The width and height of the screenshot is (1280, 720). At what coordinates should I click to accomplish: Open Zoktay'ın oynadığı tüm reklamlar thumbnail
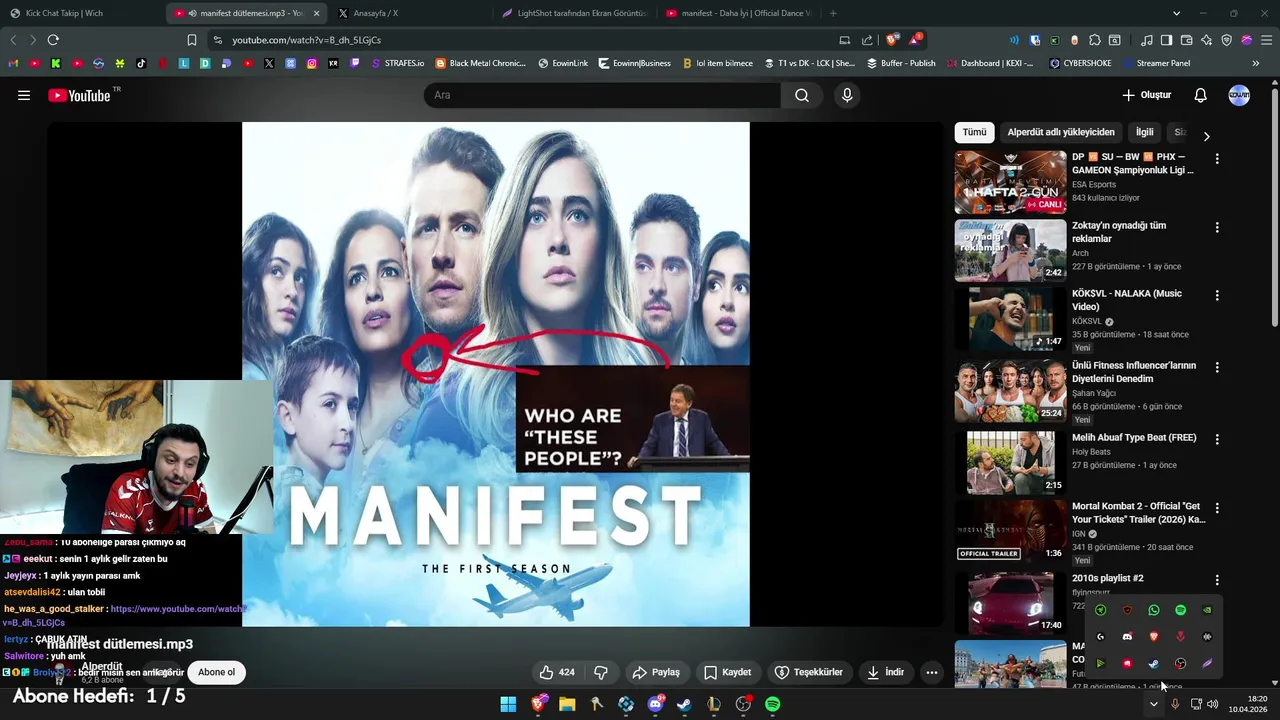(x=1010, y=251)
